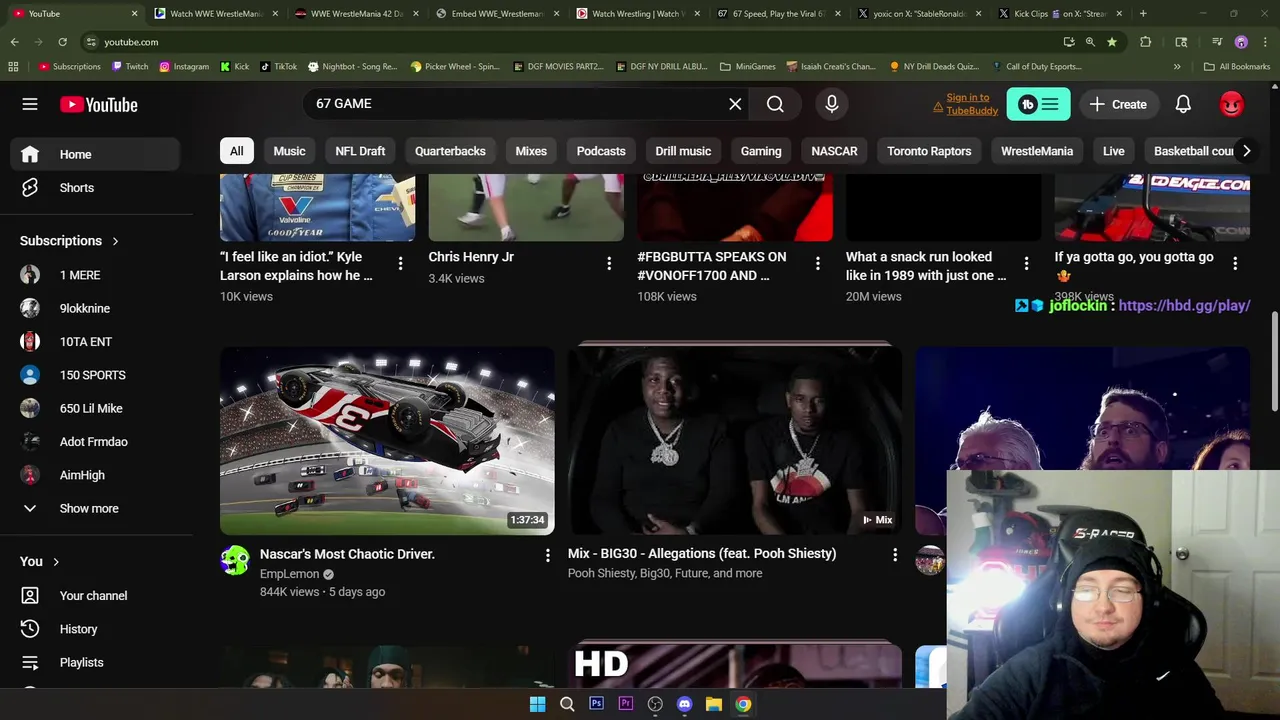The width and height of the screenshot is (1280, 720).
Task: Open options for 1989 snack run video
Action: 1026,263
